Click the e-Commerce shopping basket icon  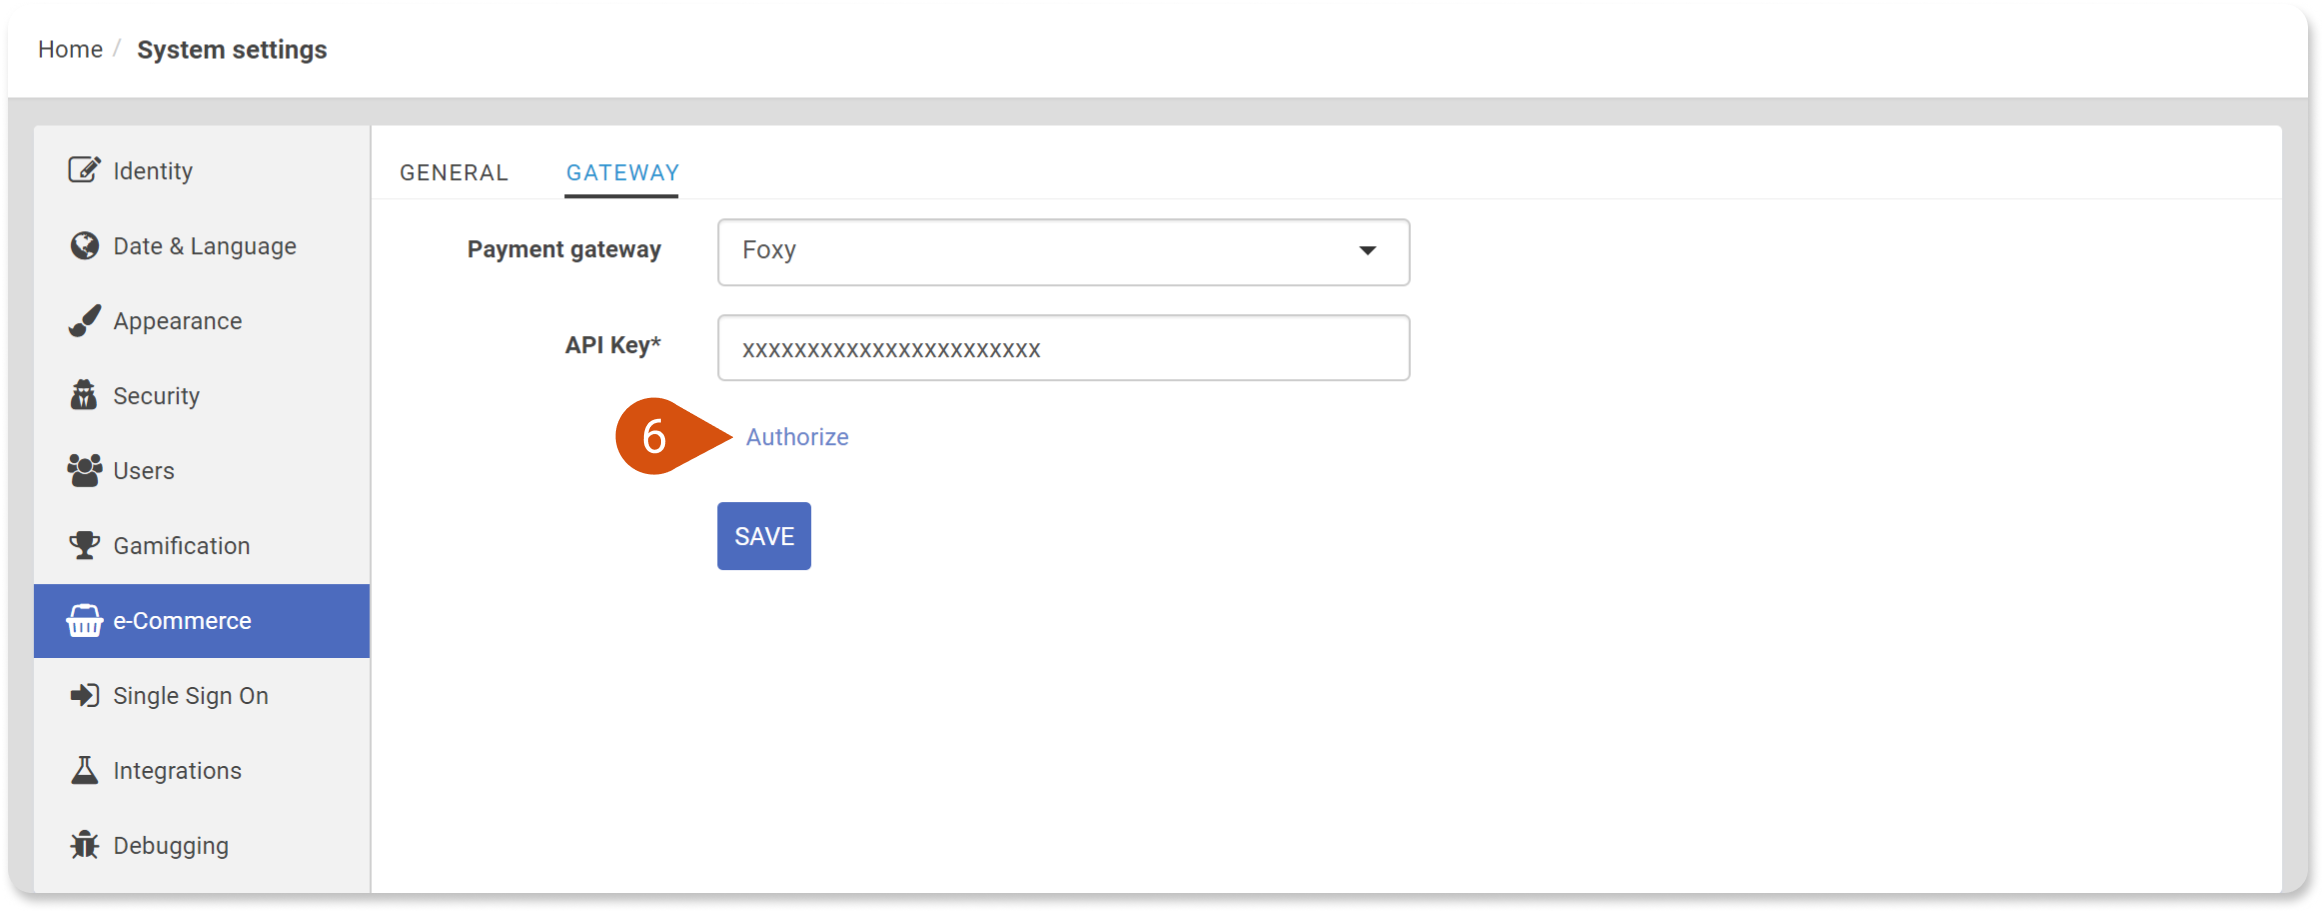pyautogui.click(x=84, y=620)
